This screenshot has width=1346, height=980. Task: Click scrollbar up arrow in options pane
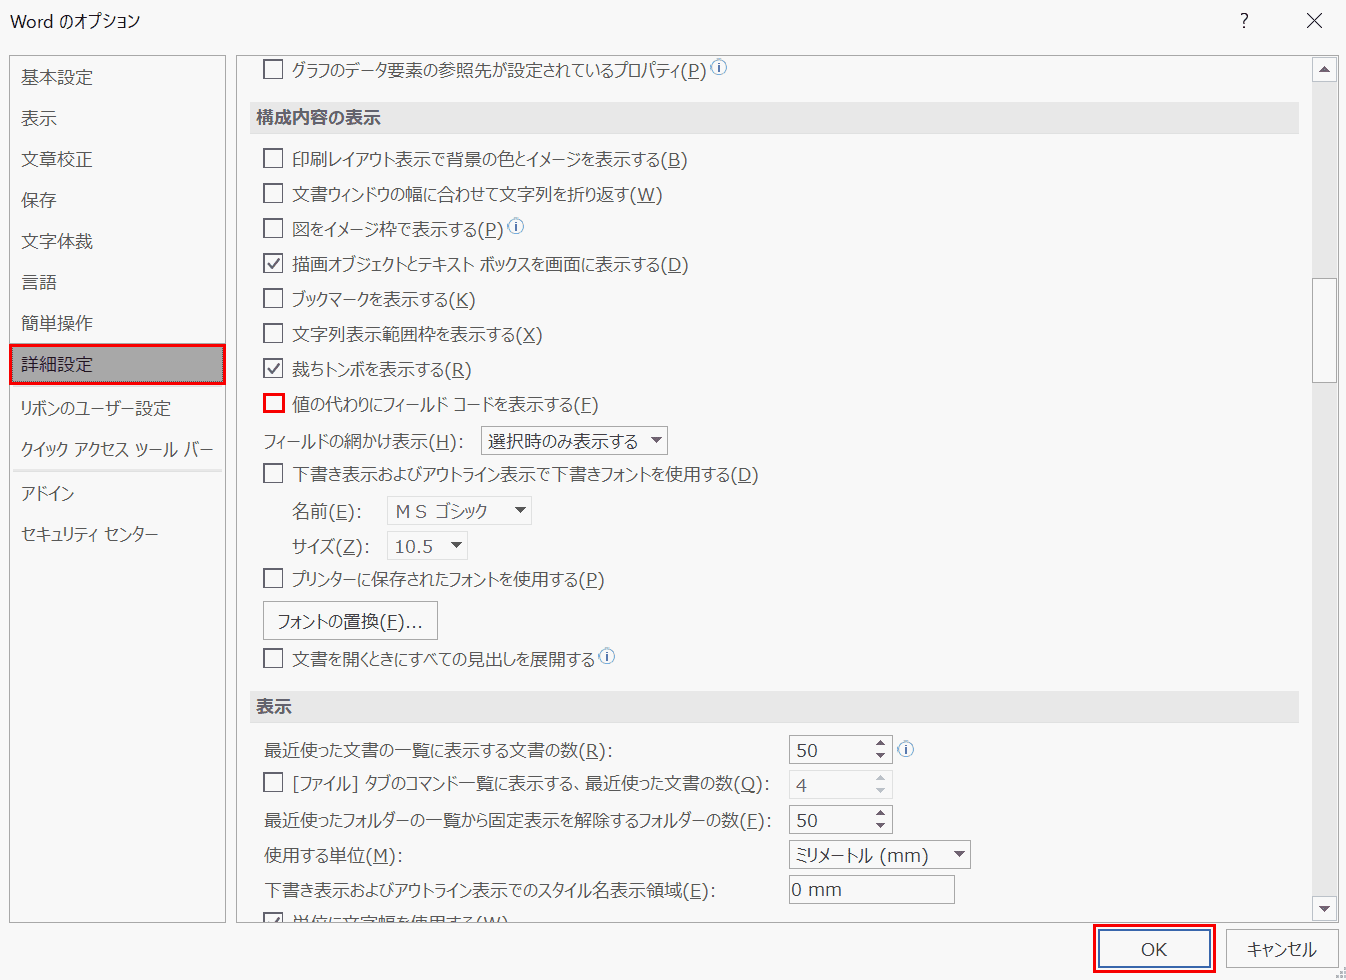point(1324,70)
